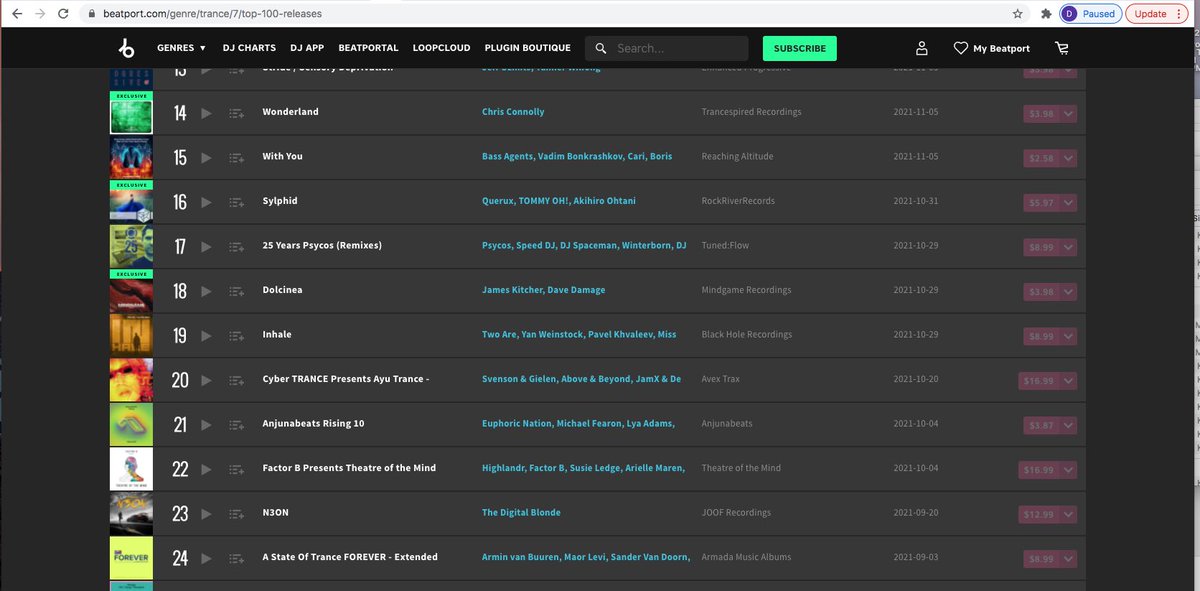Go to BEATPORTAL
Image resolution: width=1200 pixels, height=591 pixels.
pos(368,48)
